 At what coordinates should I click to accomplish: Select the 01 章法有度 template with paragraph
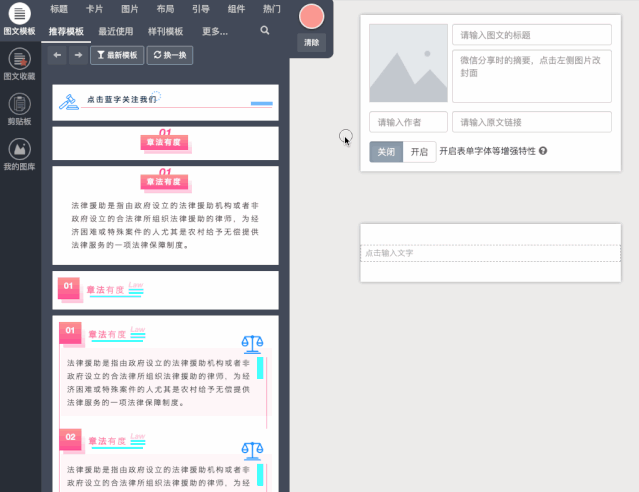165,215
